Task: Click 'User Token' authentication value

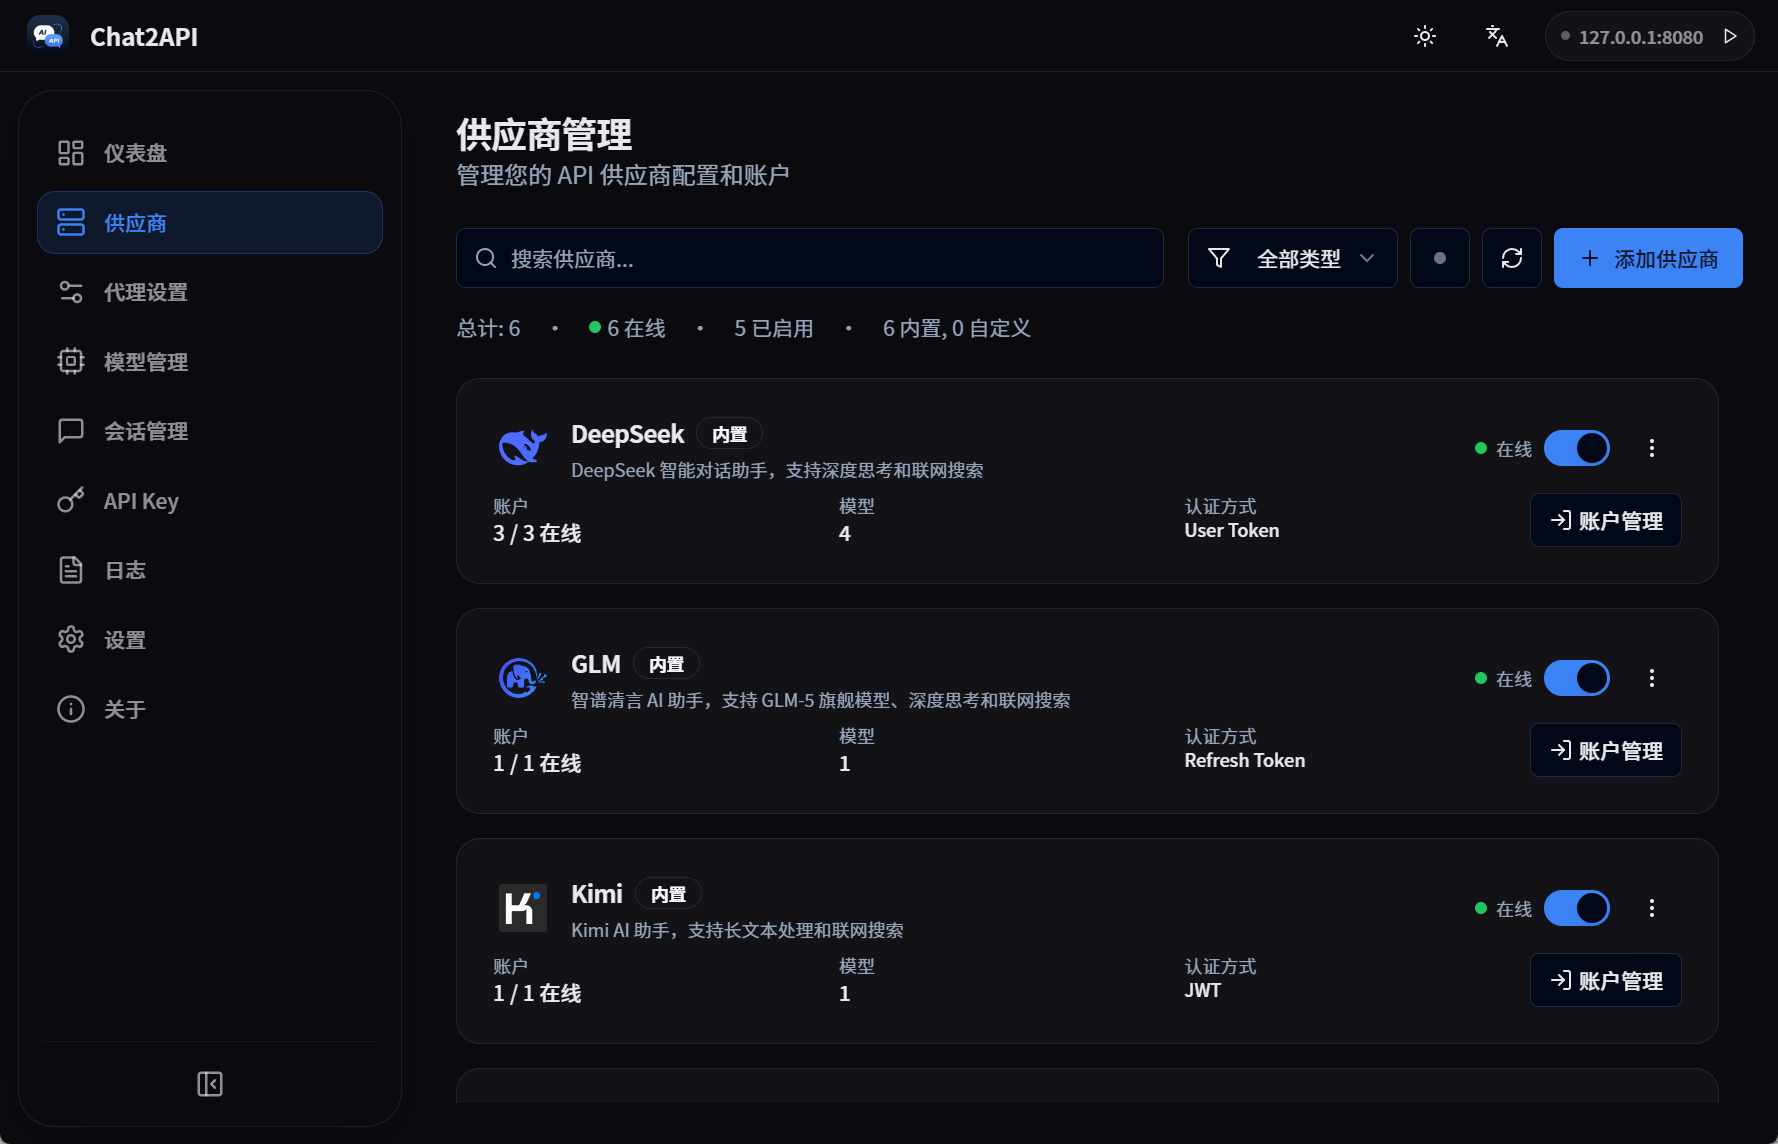Action: (1232, 531)
